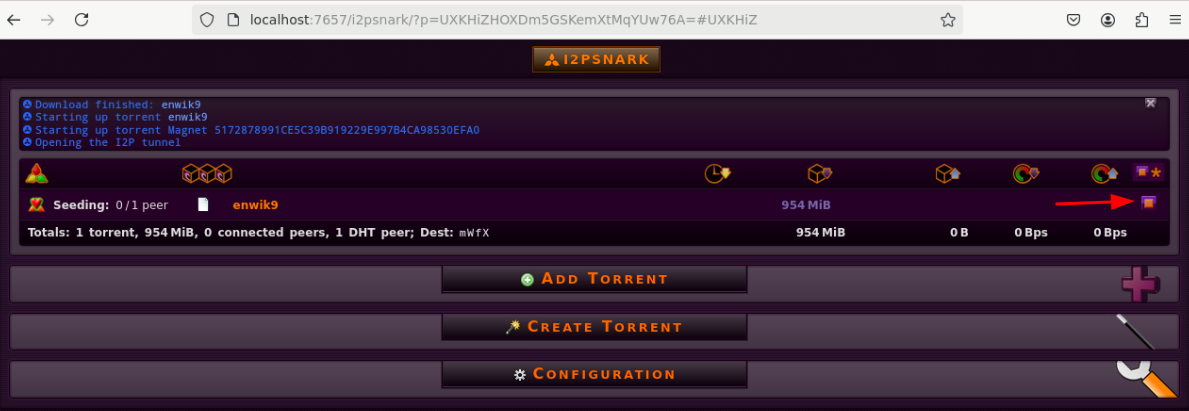Open the browser extensions menu
Viewport: 1189px width, 411px height.
click(1142, 20)
